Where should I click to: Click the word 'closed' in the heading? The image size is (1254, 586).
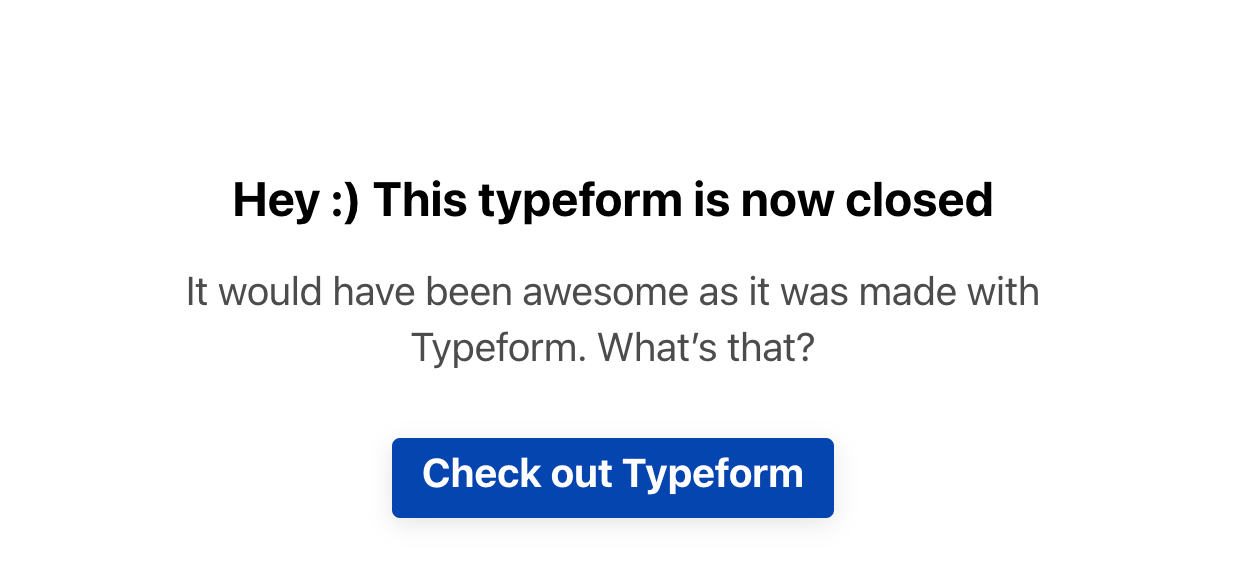coord(919,200)
